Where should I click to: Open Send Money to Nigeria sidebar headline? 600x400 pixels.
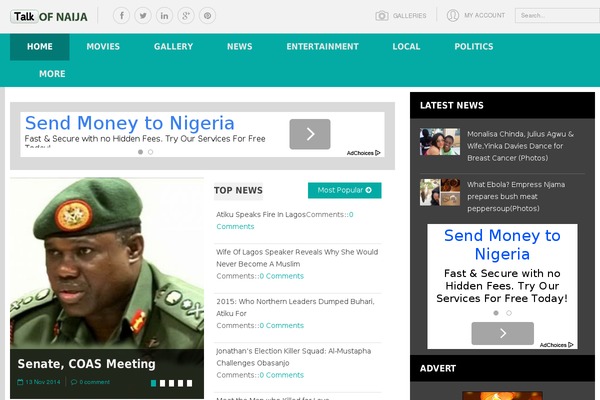502,245
